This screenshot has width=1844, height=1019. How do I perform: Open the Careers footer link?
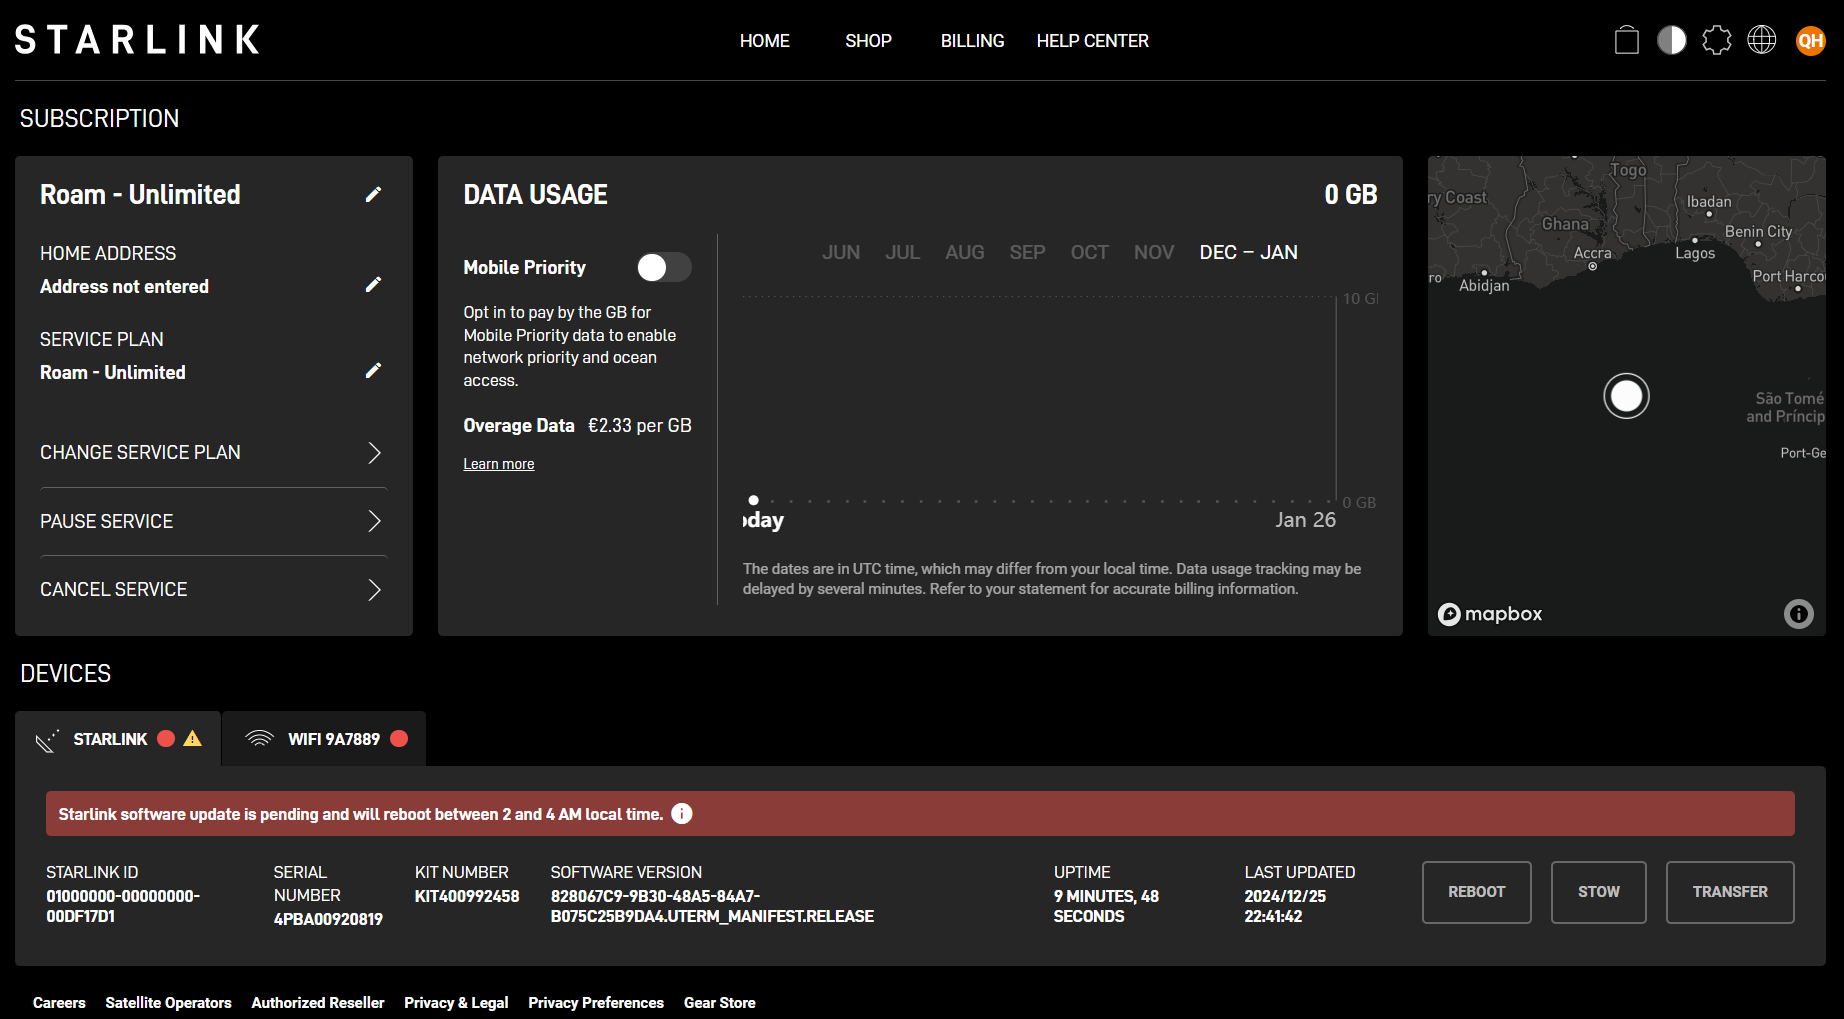[59, 1002]
